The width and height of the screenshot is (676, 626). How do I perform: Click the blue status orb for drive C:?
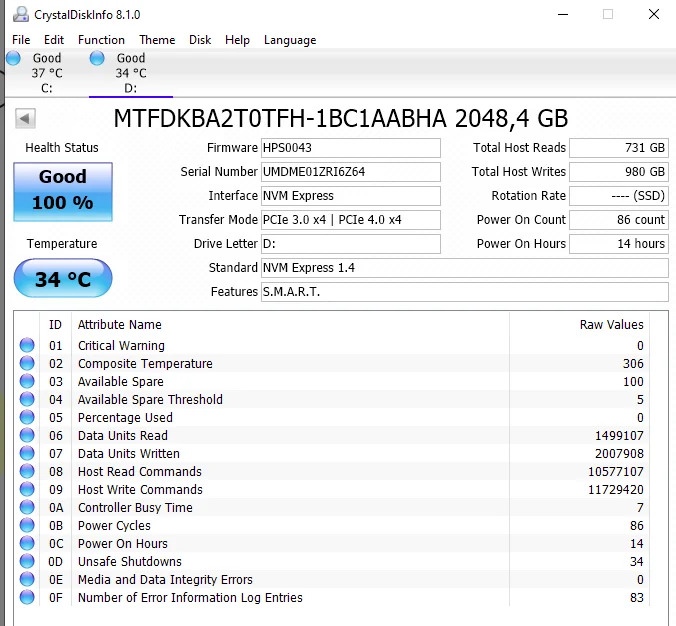coord(13,58)
